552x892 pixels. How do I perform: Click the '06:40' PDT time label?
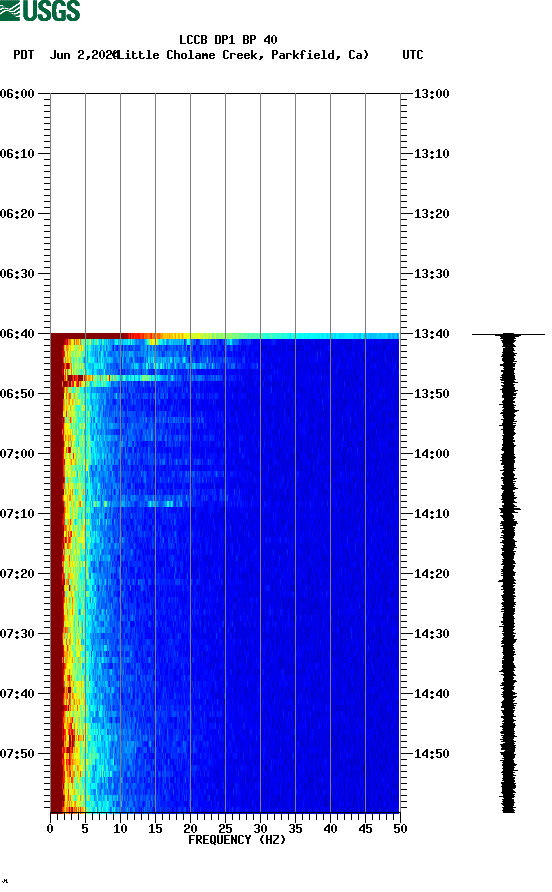tap(18, 333)
